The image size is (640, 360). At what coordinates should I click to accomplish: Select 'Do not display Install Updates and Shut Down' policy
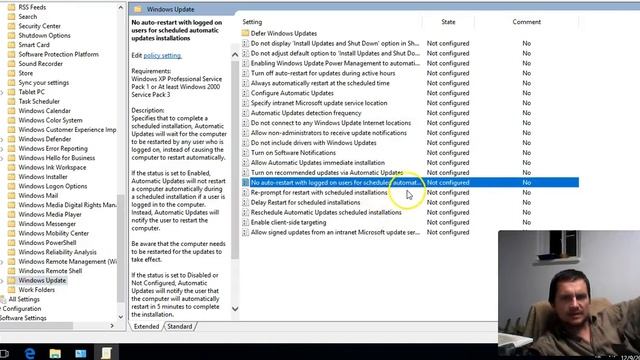335,43
